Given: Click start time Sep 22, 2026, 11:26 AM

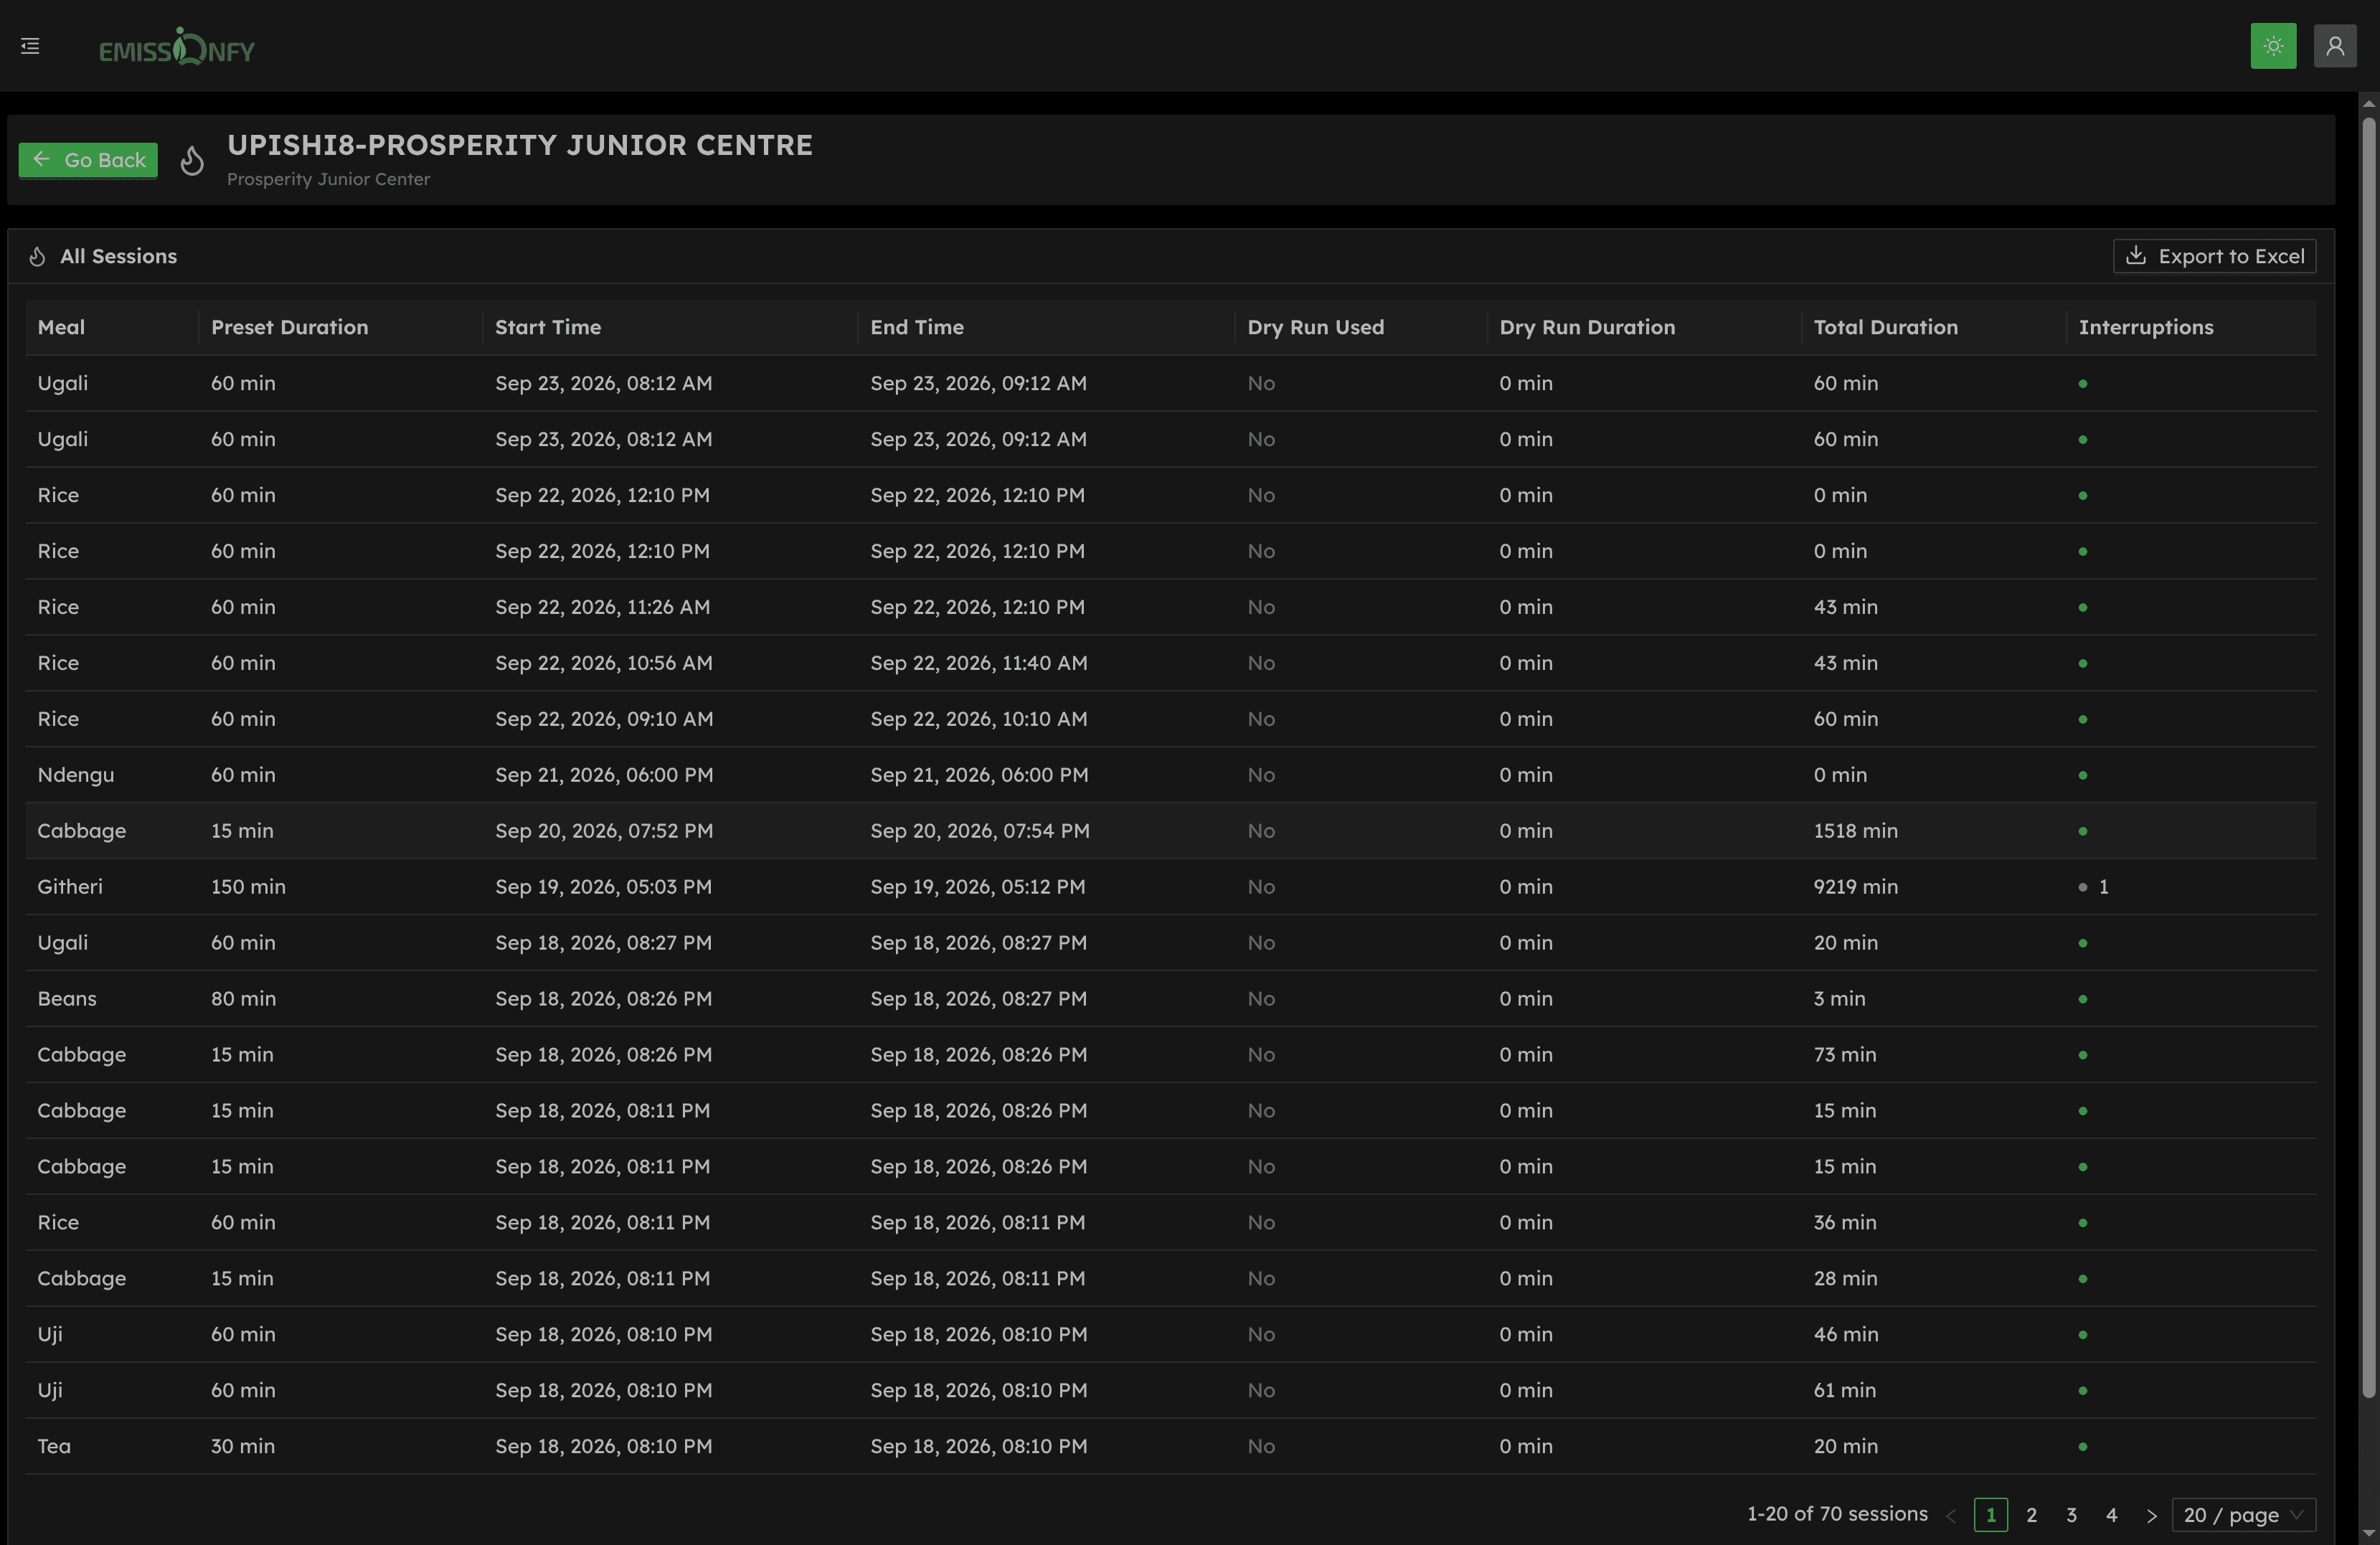Looking at the screenshot, I should pos(602,607).
